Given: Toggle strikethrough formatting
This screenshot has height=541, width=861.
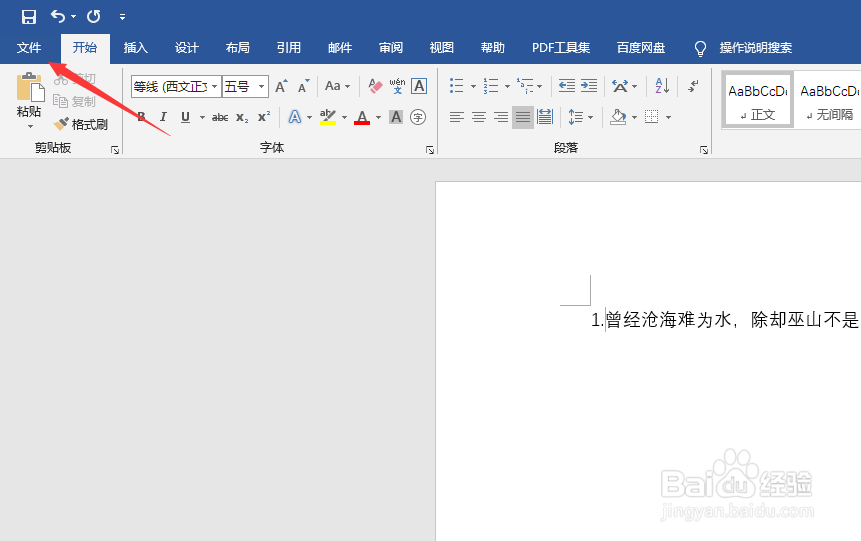Looking at the screenshot, I should (220, 117).
